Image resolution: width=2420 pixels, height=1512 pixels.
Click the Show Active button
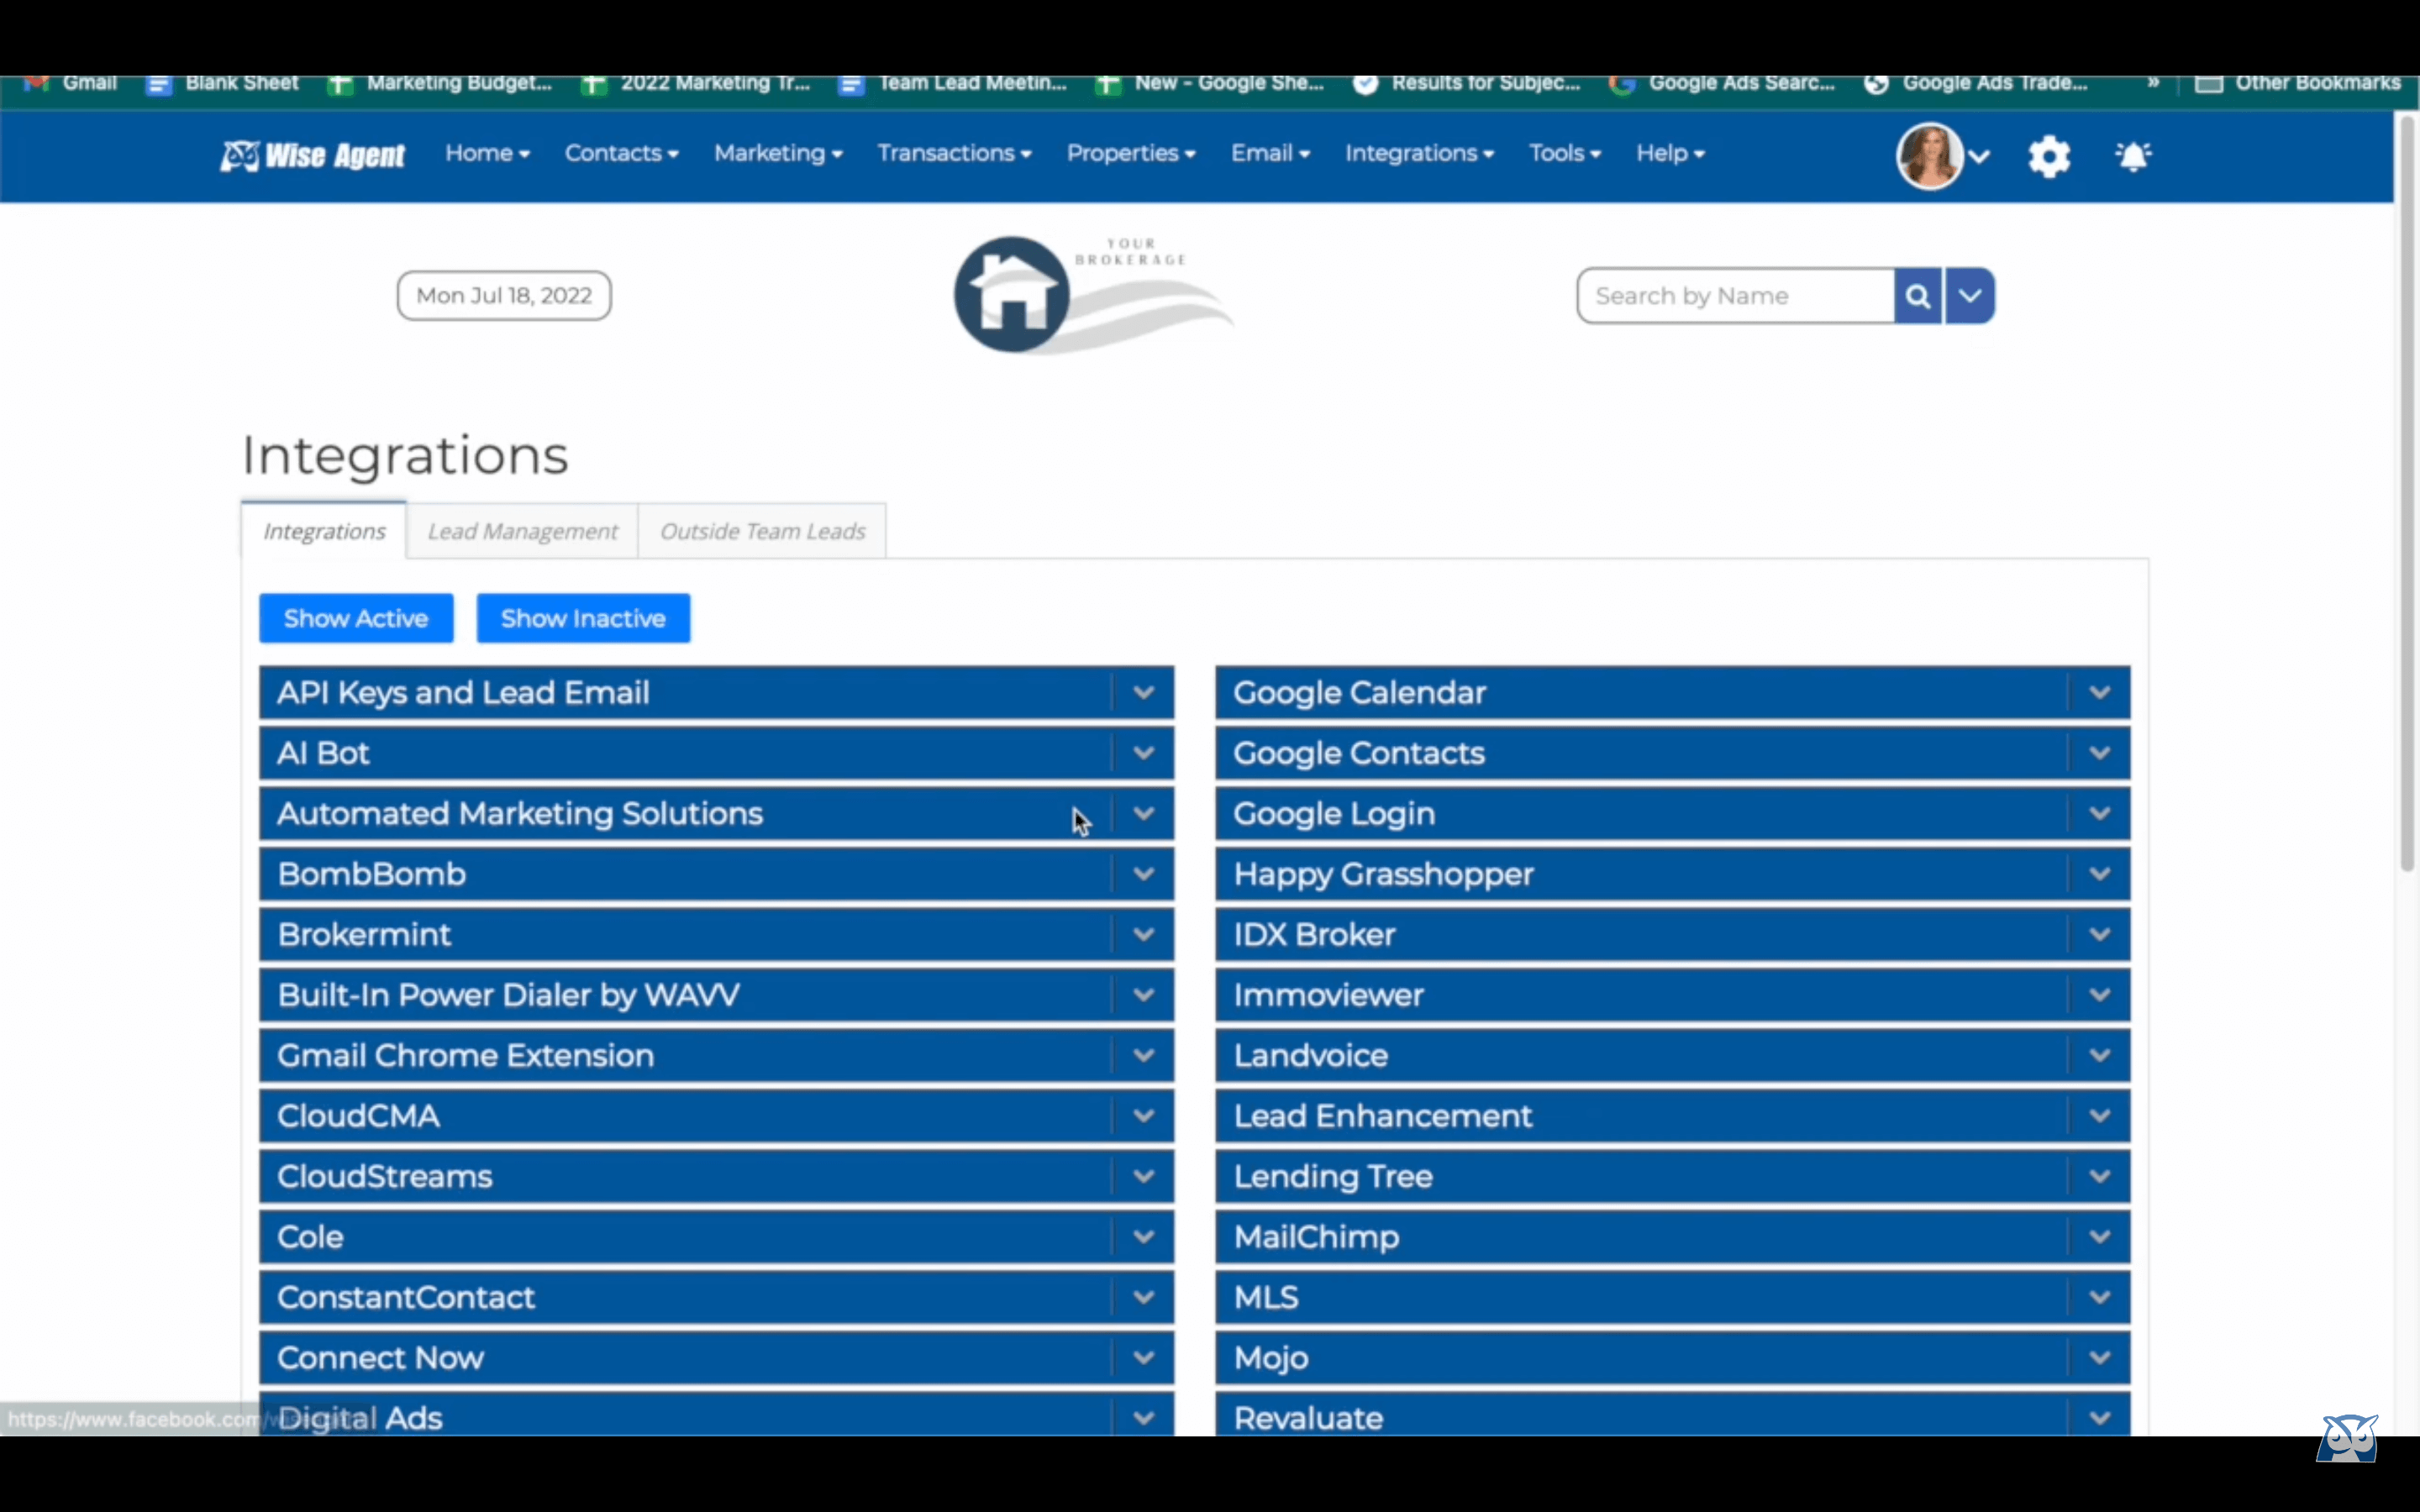[356, 617]
